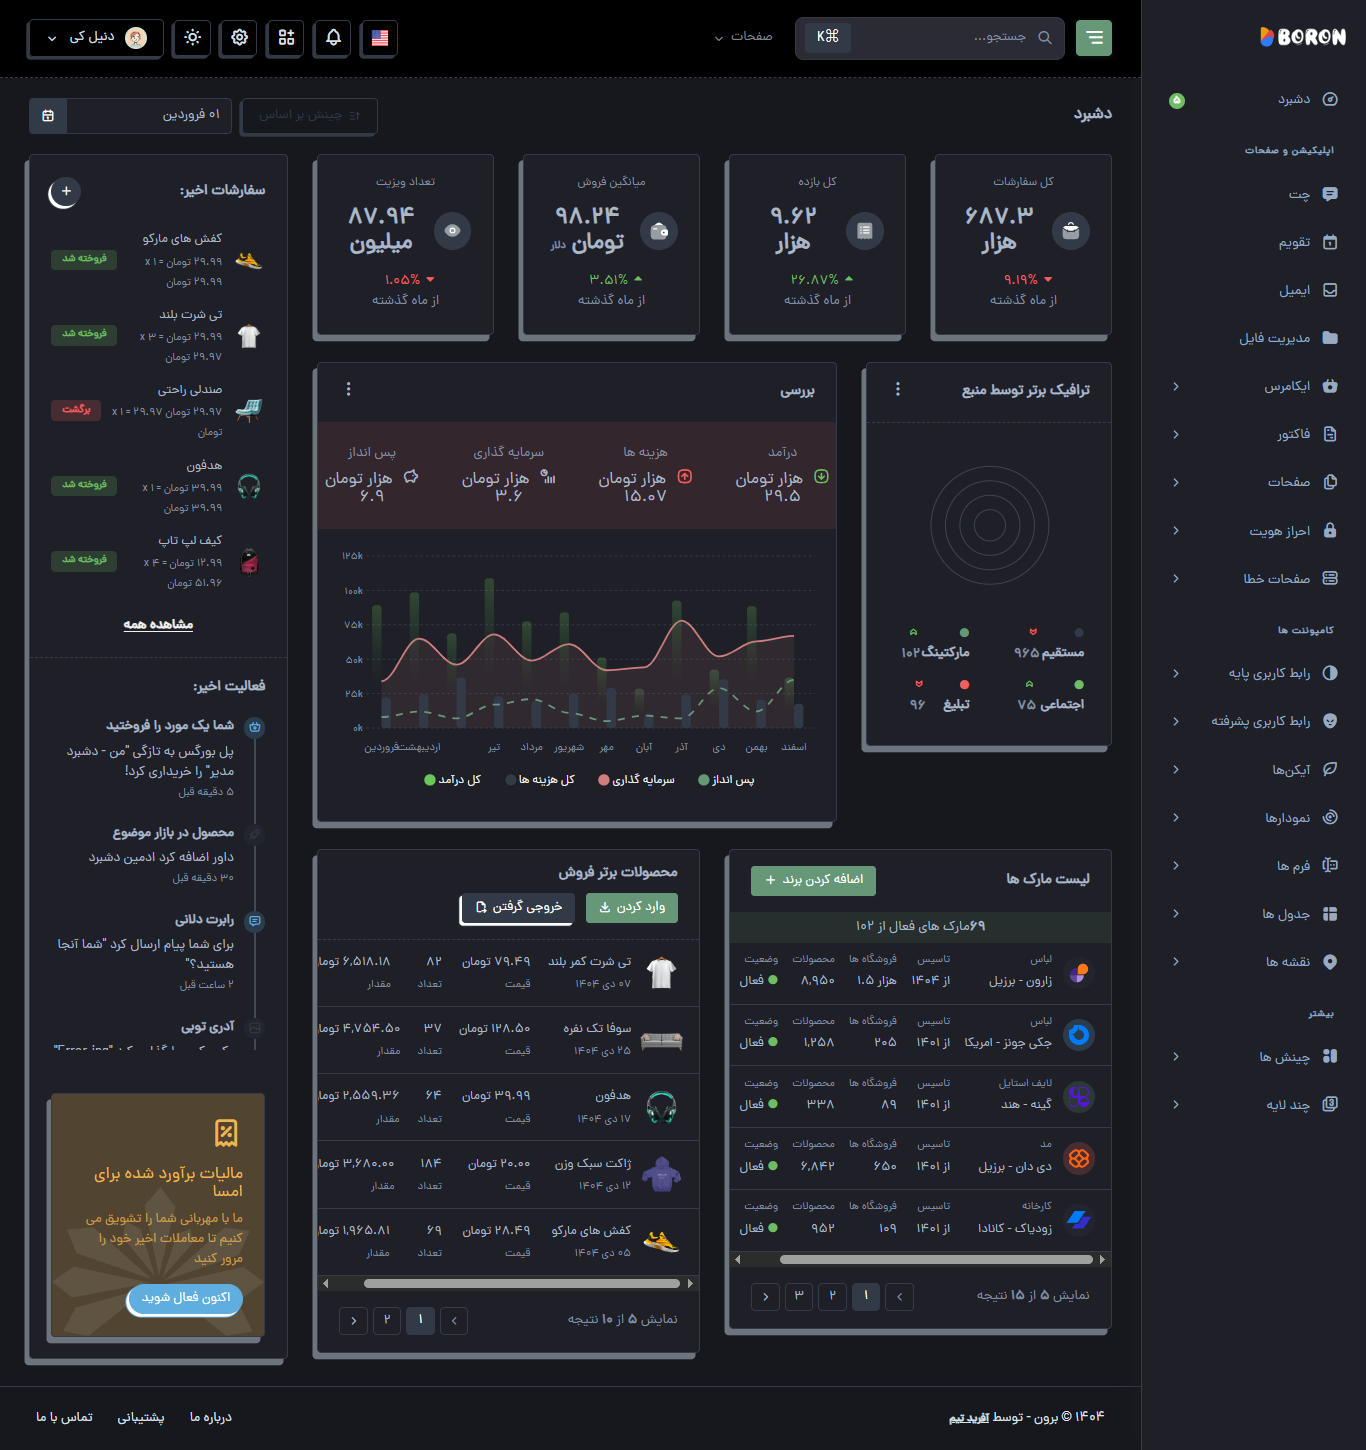Click the مشاهده همه link
The width and height of the screenshot is (1366, 1450).
point(158,624)
